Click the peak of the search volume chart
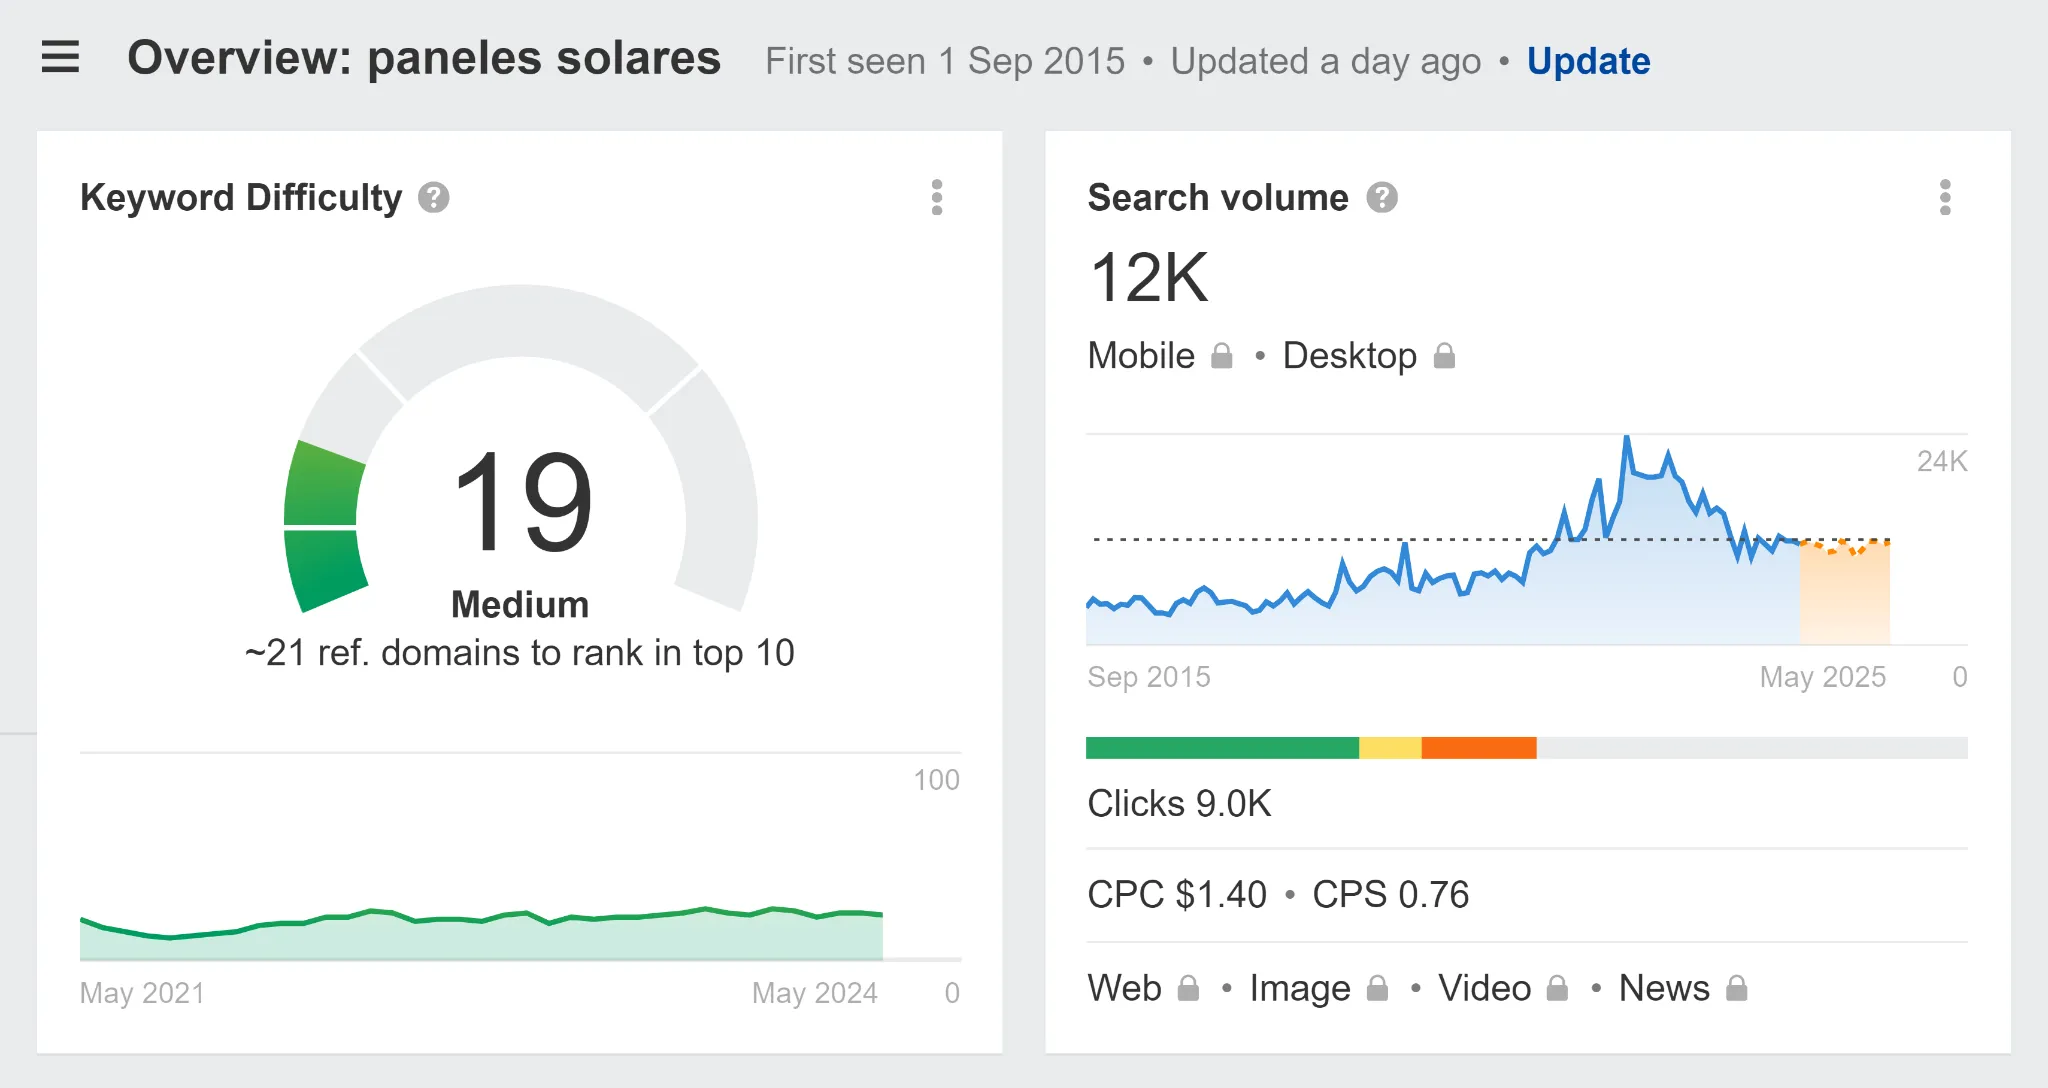This screenshot has width=2048, height=1088. [1628, 437]
